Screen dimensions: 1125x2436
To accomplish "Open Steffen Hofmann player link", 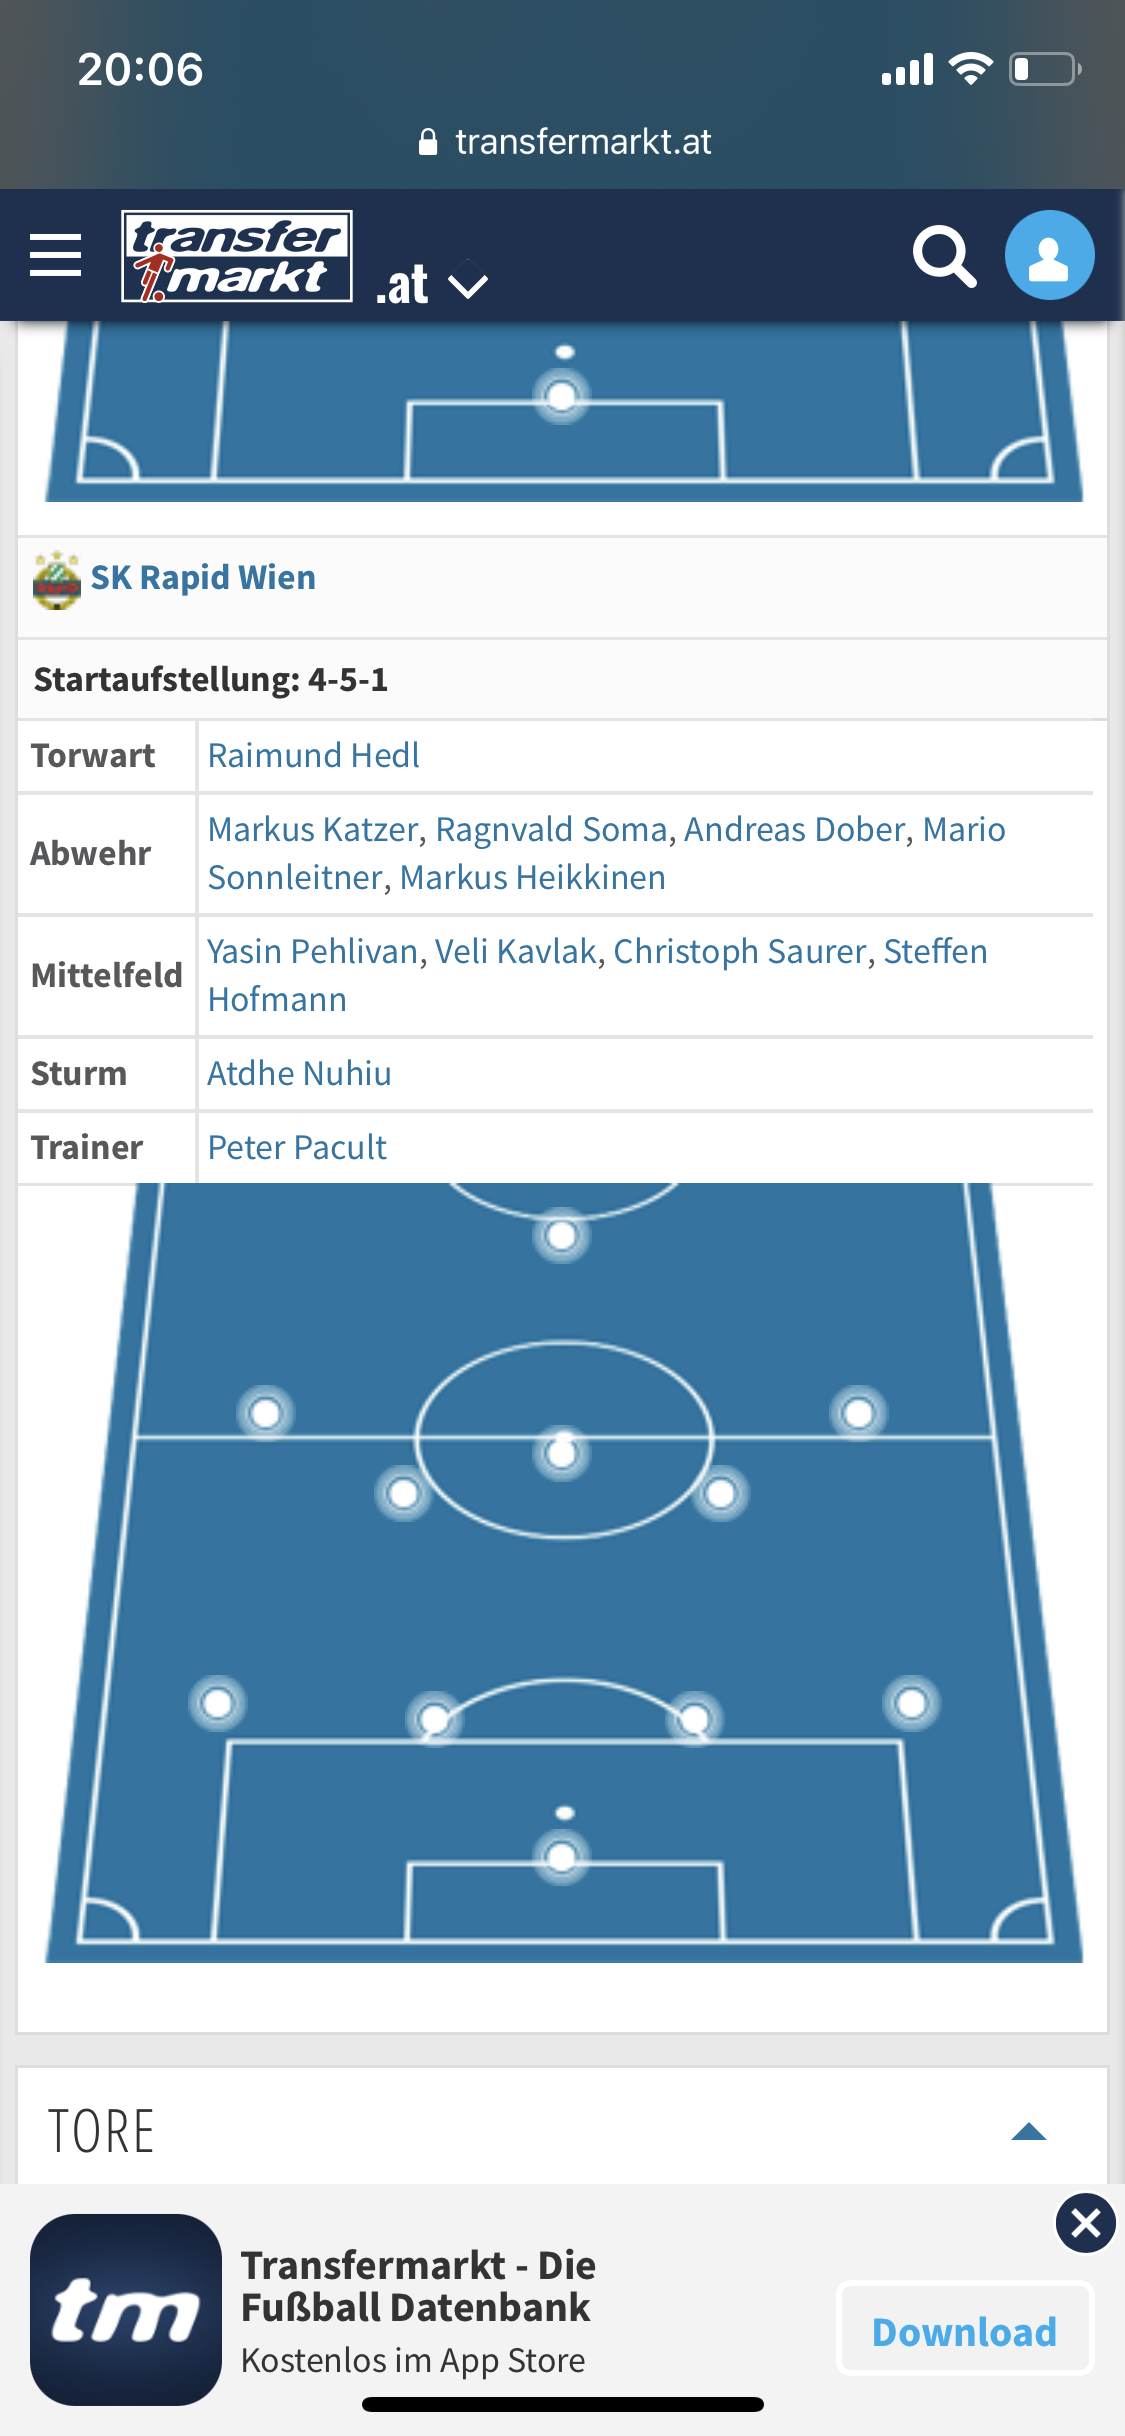I will click(597, 975).
